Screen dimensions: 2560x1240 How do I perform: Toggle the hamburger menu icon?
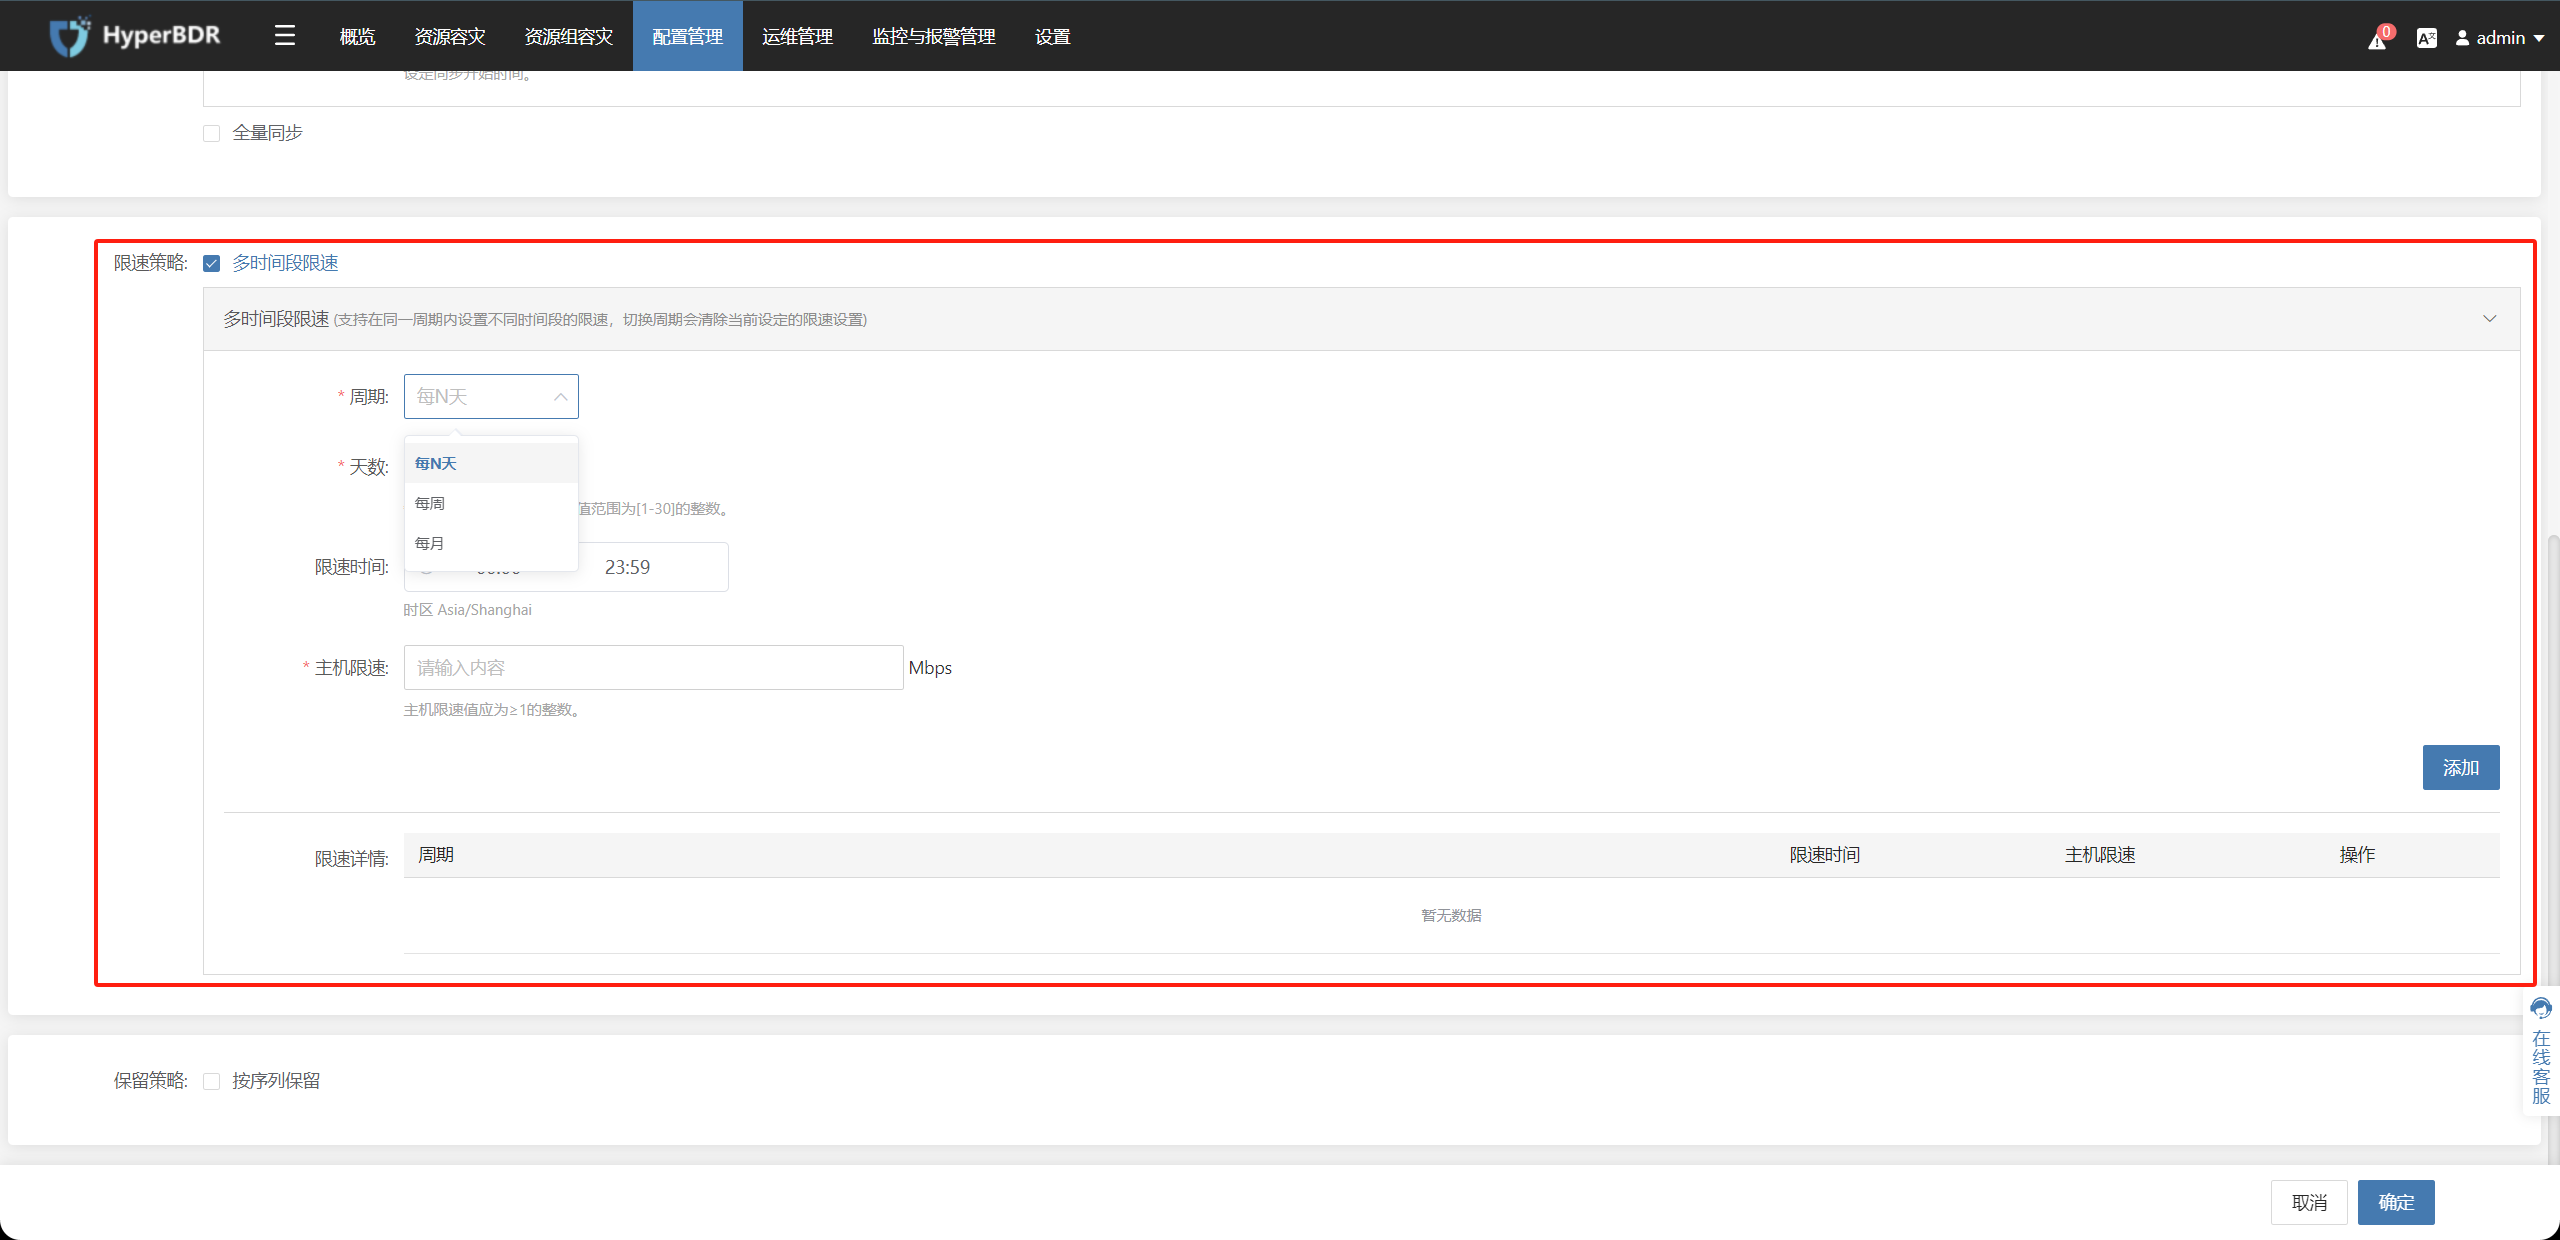[x=285, y=36]
